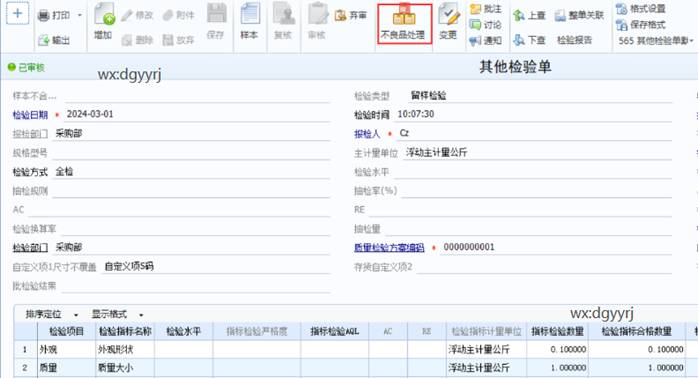This screenshot has height=378, width=698.
Task: Click the 检验时间 field 10:07:30
Action: (533, 114)
